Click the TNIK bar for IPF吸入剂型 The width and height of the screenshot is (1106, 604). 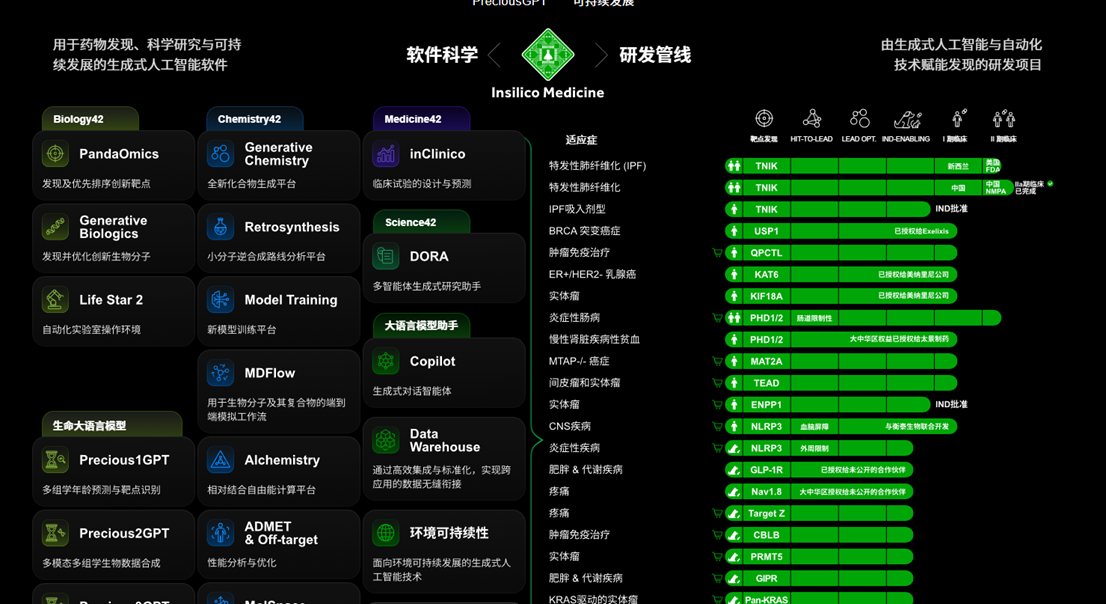pyautogui.click(x=827, y=209)
